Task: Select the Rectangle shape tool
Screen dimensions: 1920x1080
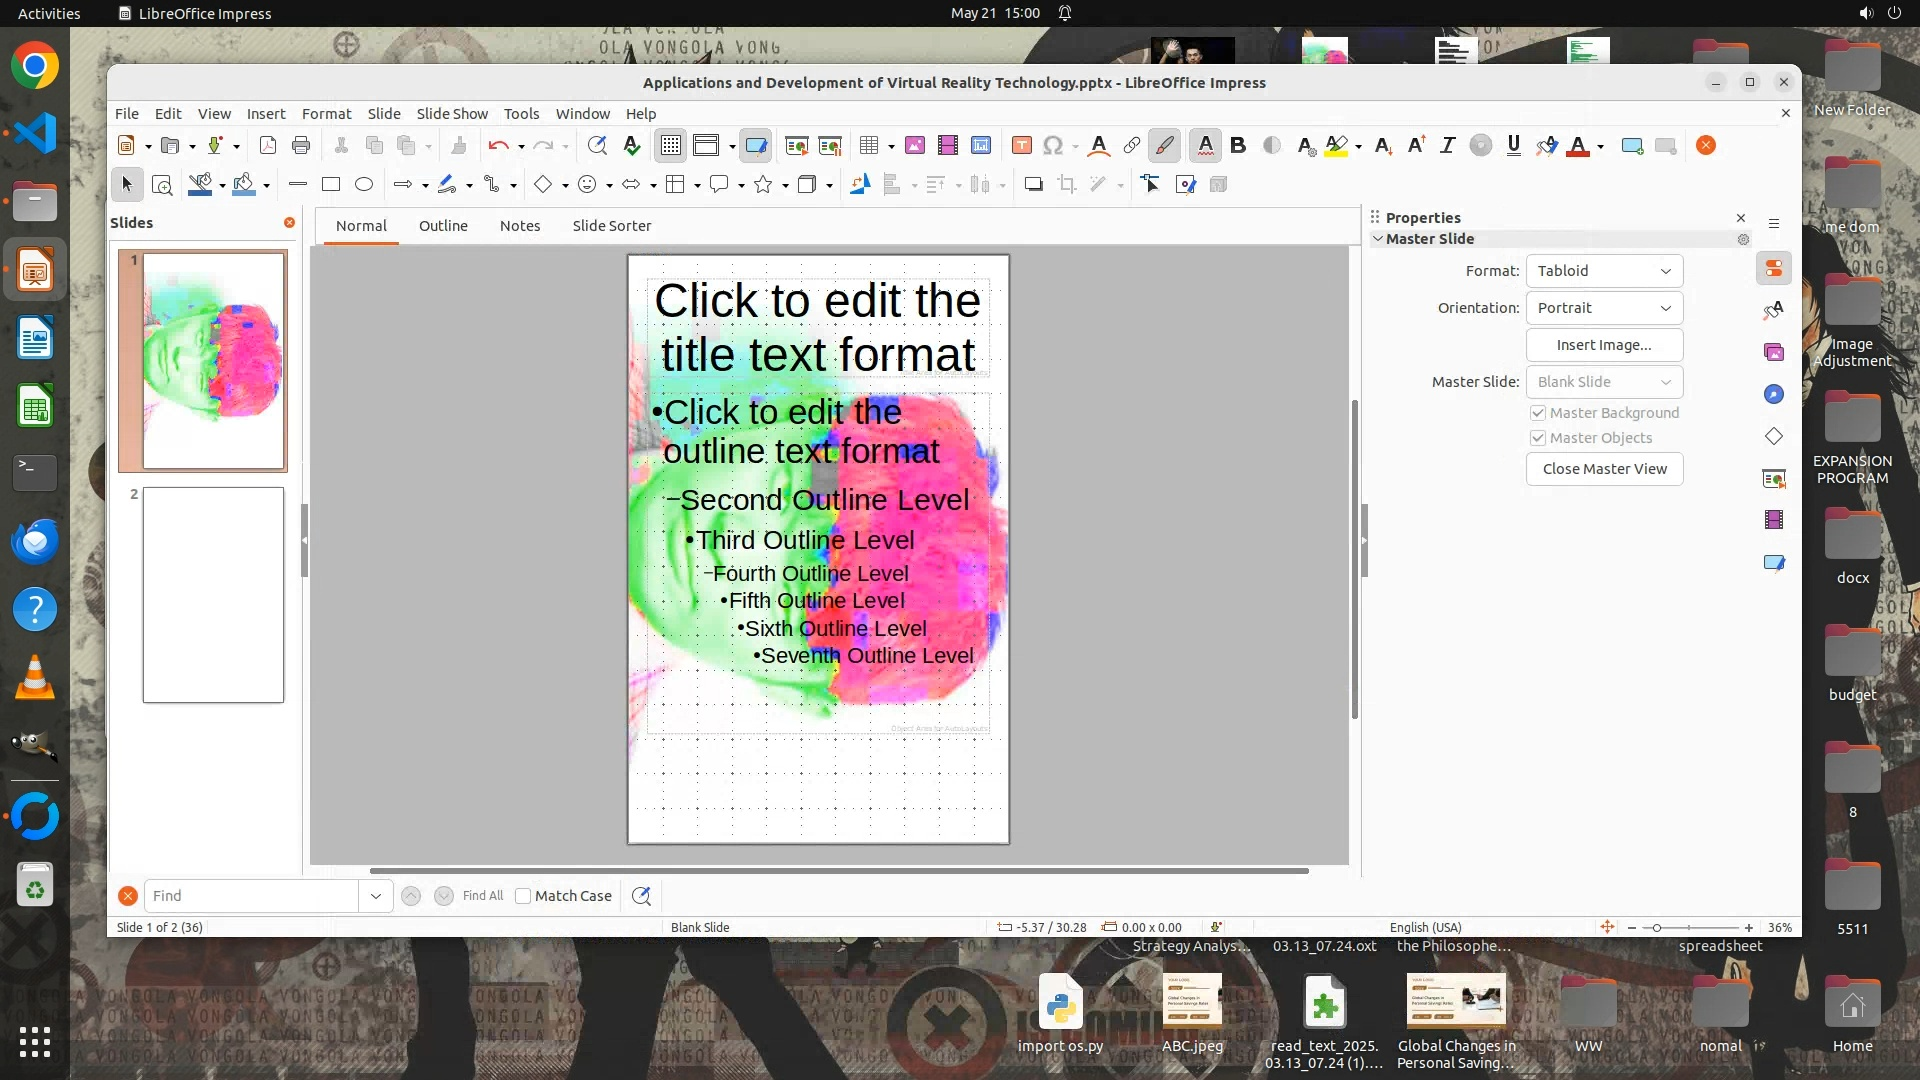Action: 331,185
